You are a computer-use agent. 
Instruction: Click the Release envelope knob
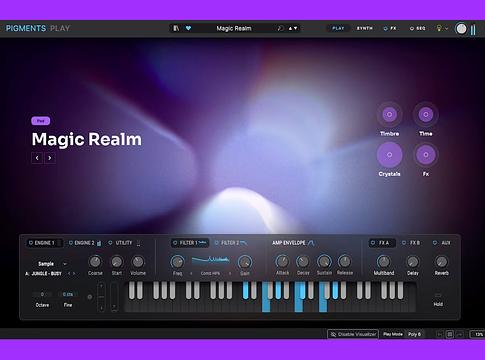[345, 262]
